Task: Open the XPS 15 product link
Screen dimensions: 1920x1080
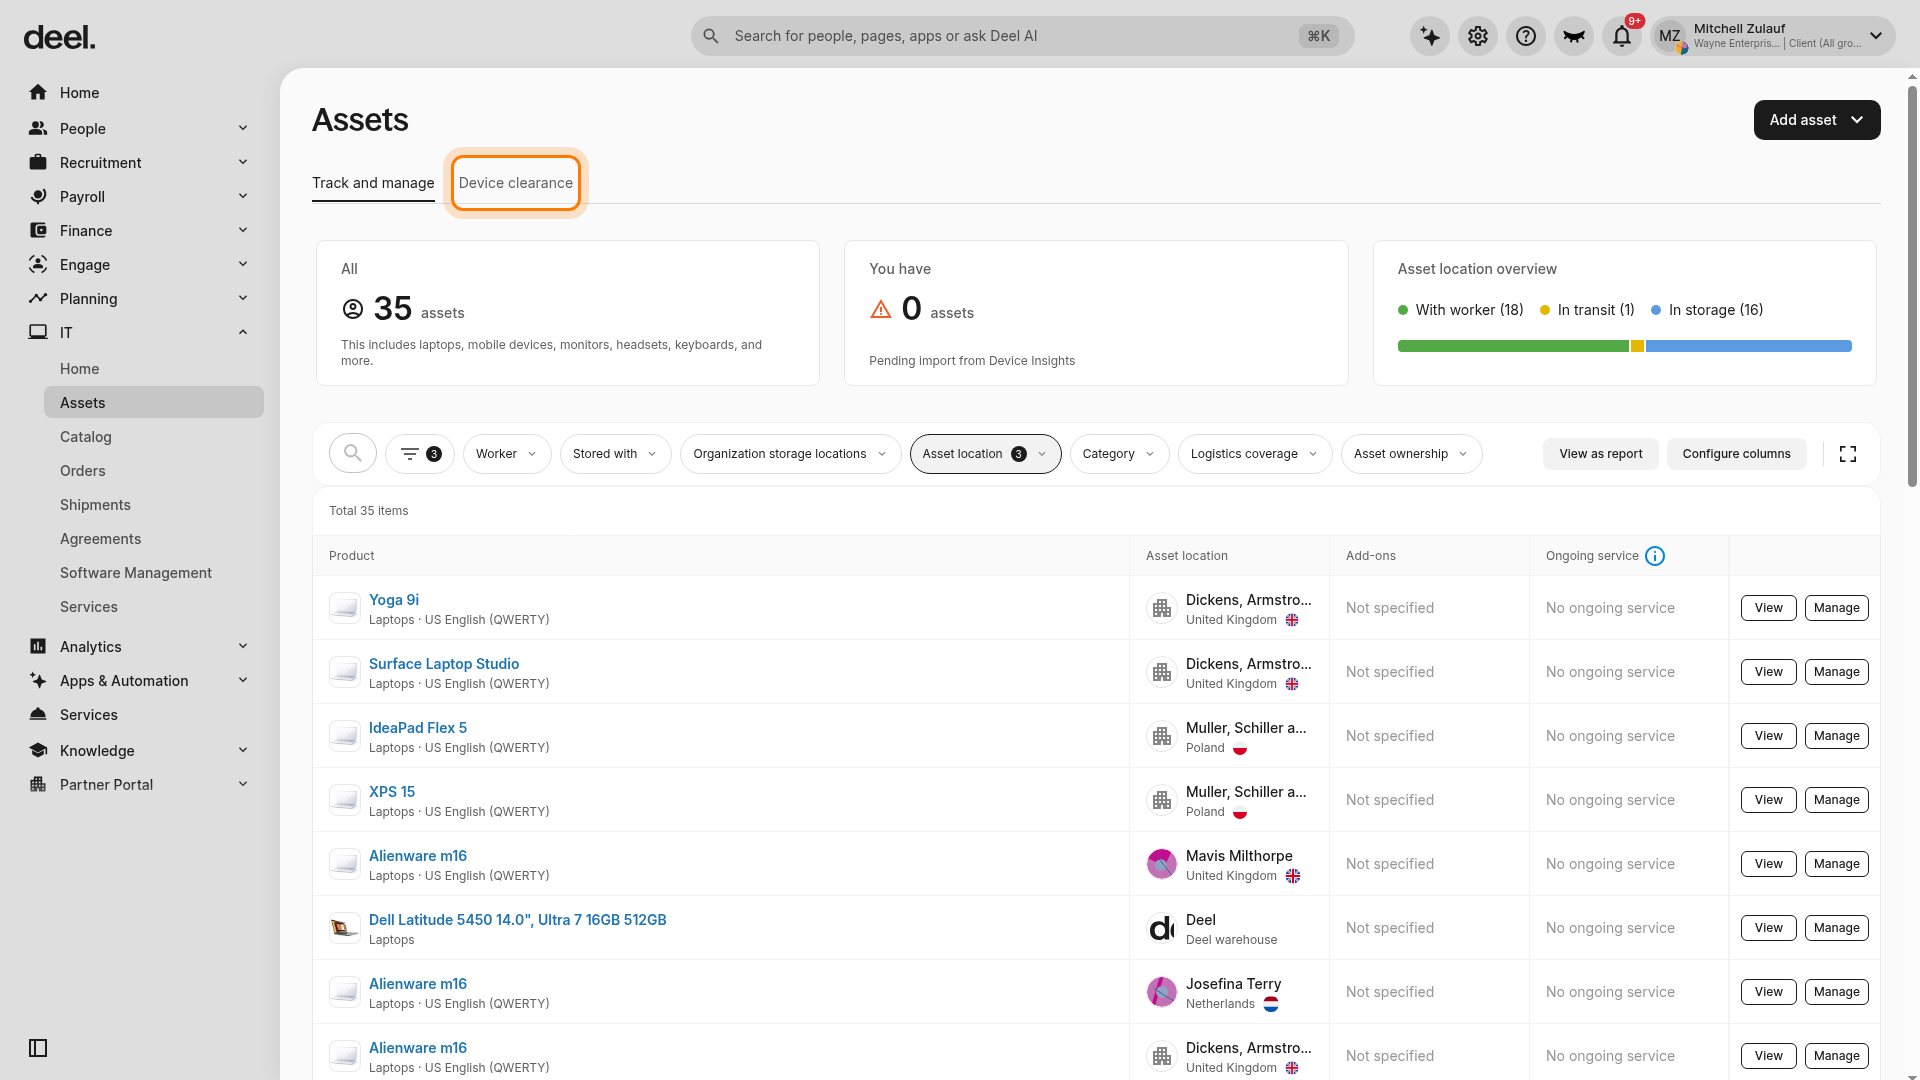Action: pyautogui.click(x=392, y=792)
